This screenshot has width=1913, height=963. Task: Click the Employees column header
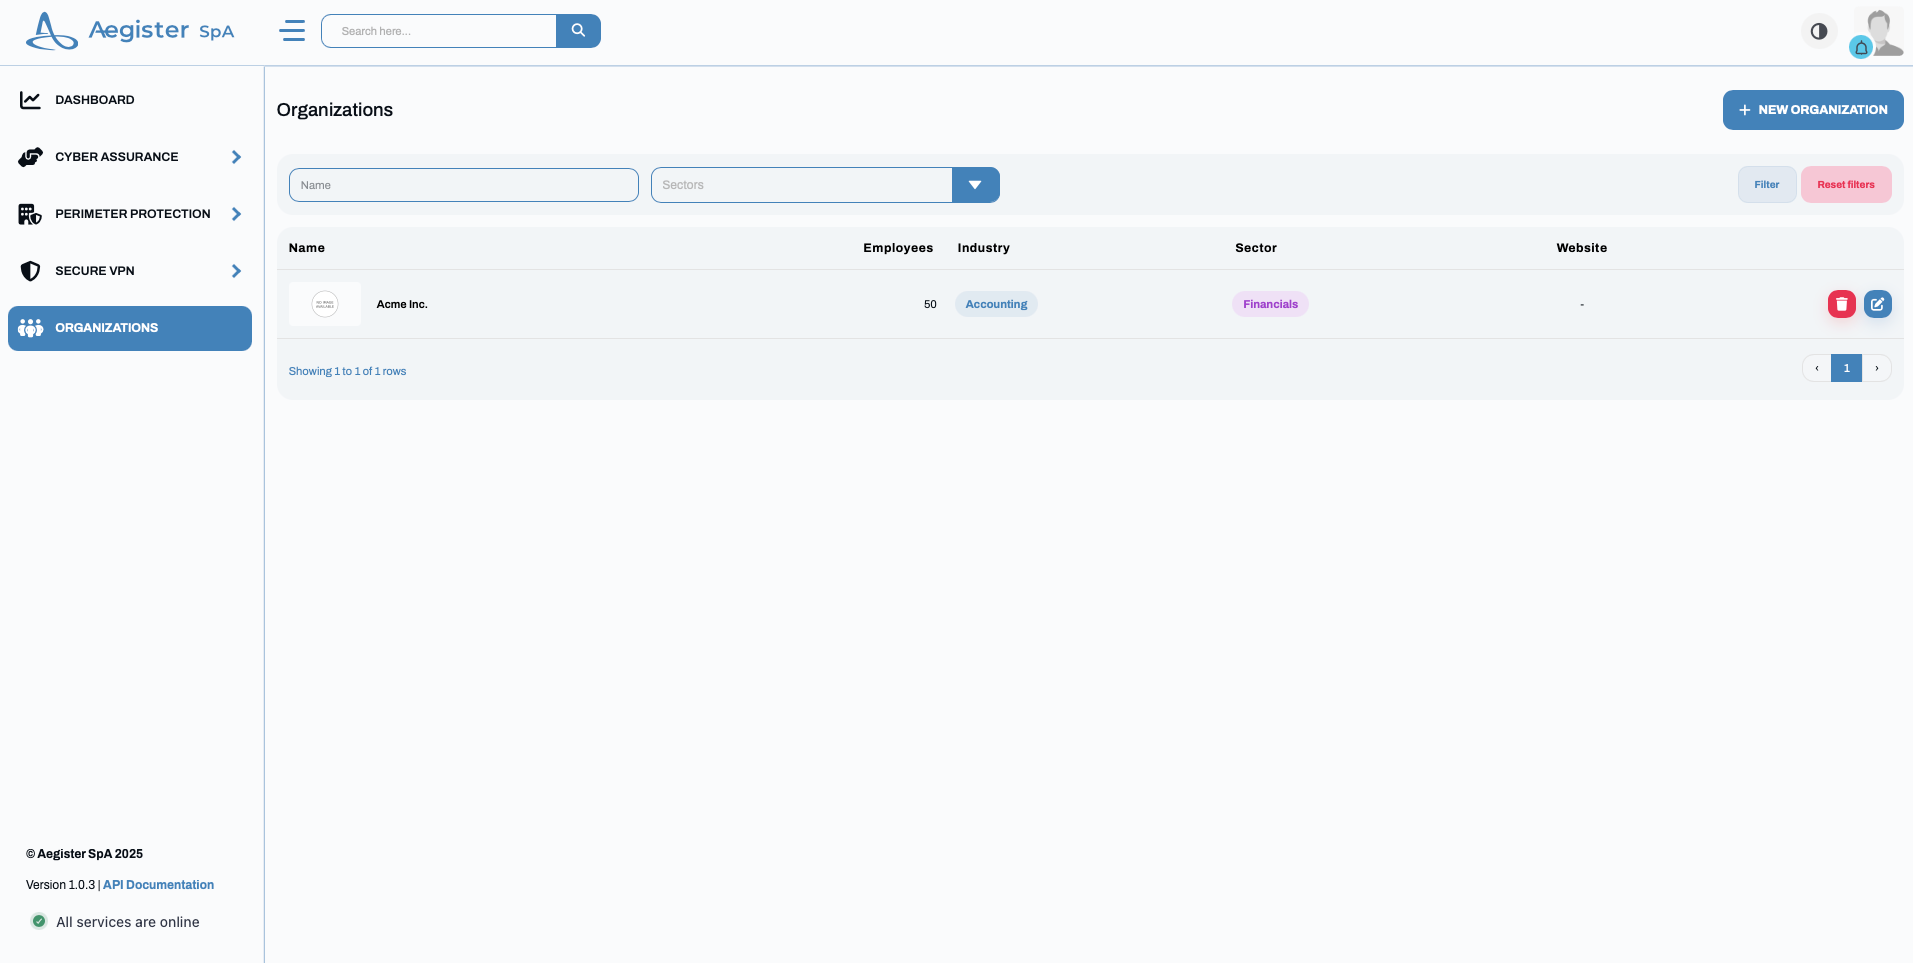point(898,248)
